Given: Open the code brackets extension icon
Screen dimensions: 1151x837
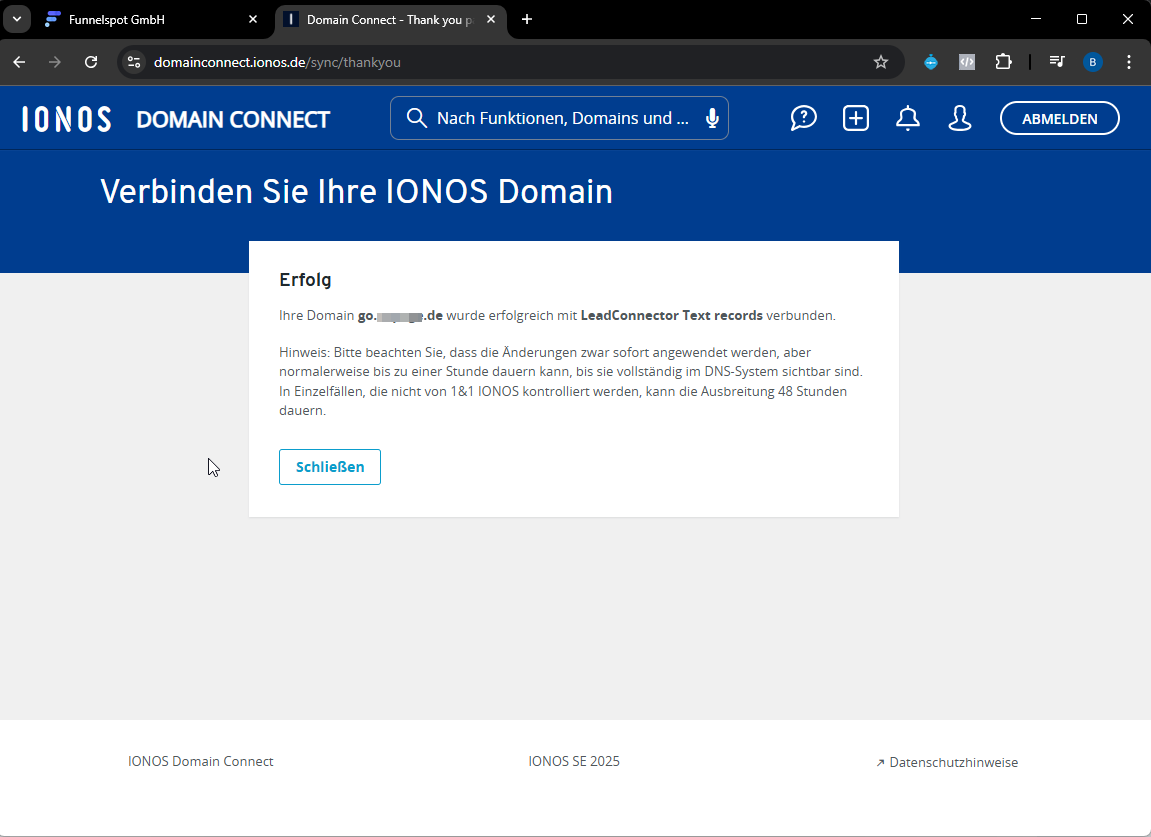Looking at the screenshot, I should [x=967, y=62].
